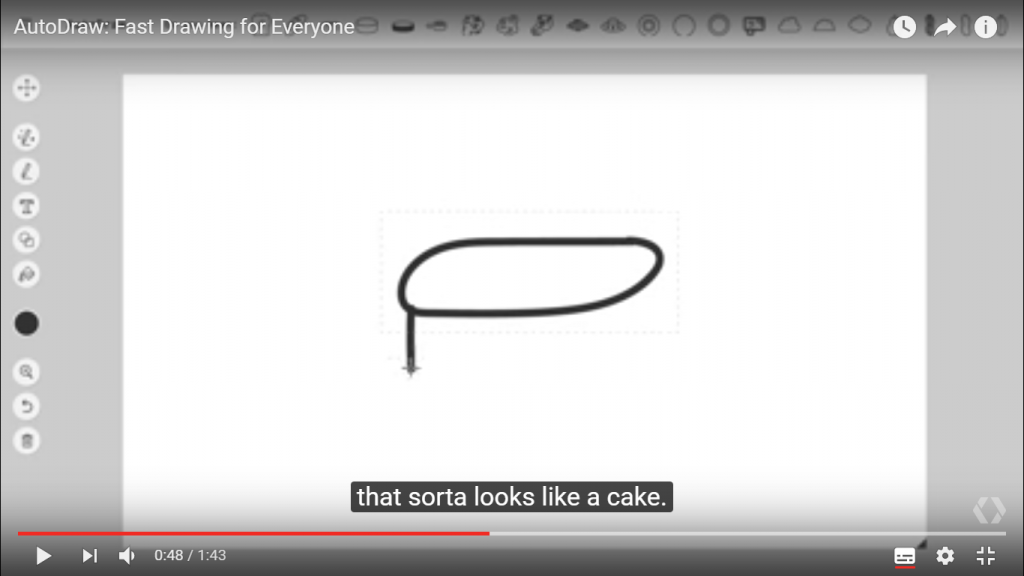Choose the Fill paint bucket tool
The height and width of the screenshot is (576, 1024).
tap(27, 274)
